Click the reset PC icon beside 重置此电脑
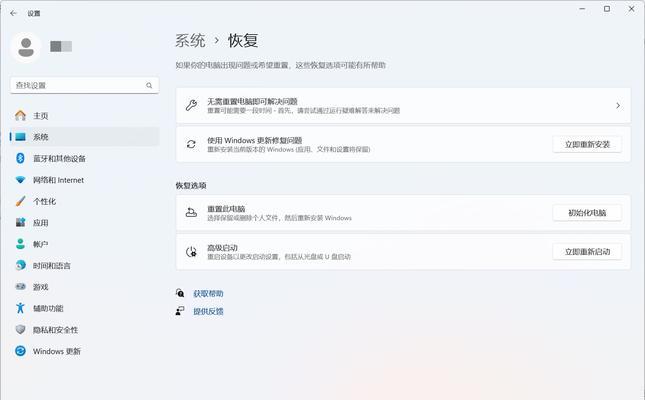 [191, 213]
